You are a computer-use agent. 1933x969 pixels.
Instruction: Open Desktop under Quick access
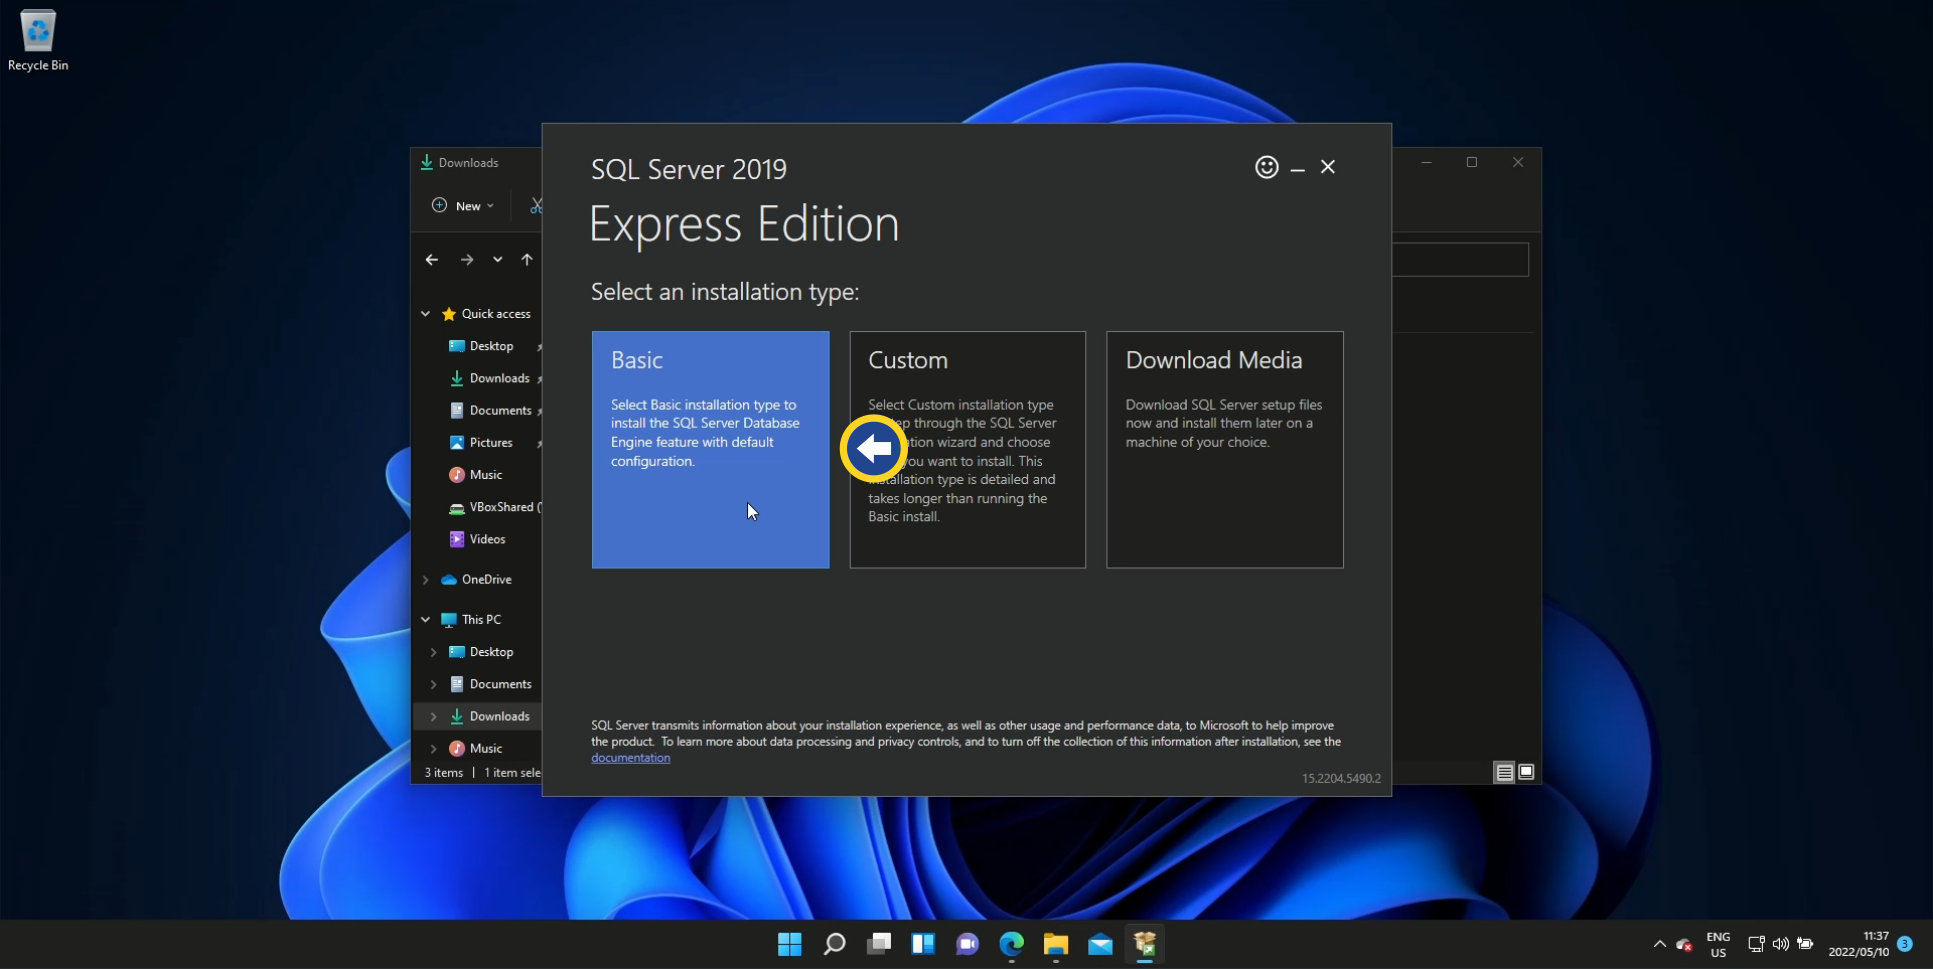[x=491, y=346]
